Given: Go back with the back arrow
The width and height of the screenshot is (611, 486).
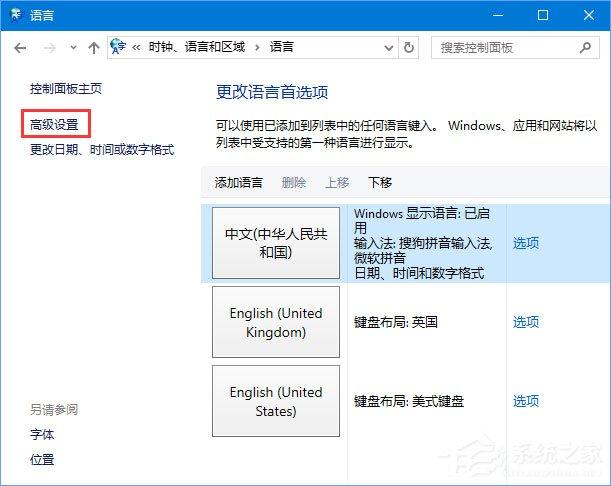Looking at the screenshot, I should pyautogui.click(x=20, y=48).
